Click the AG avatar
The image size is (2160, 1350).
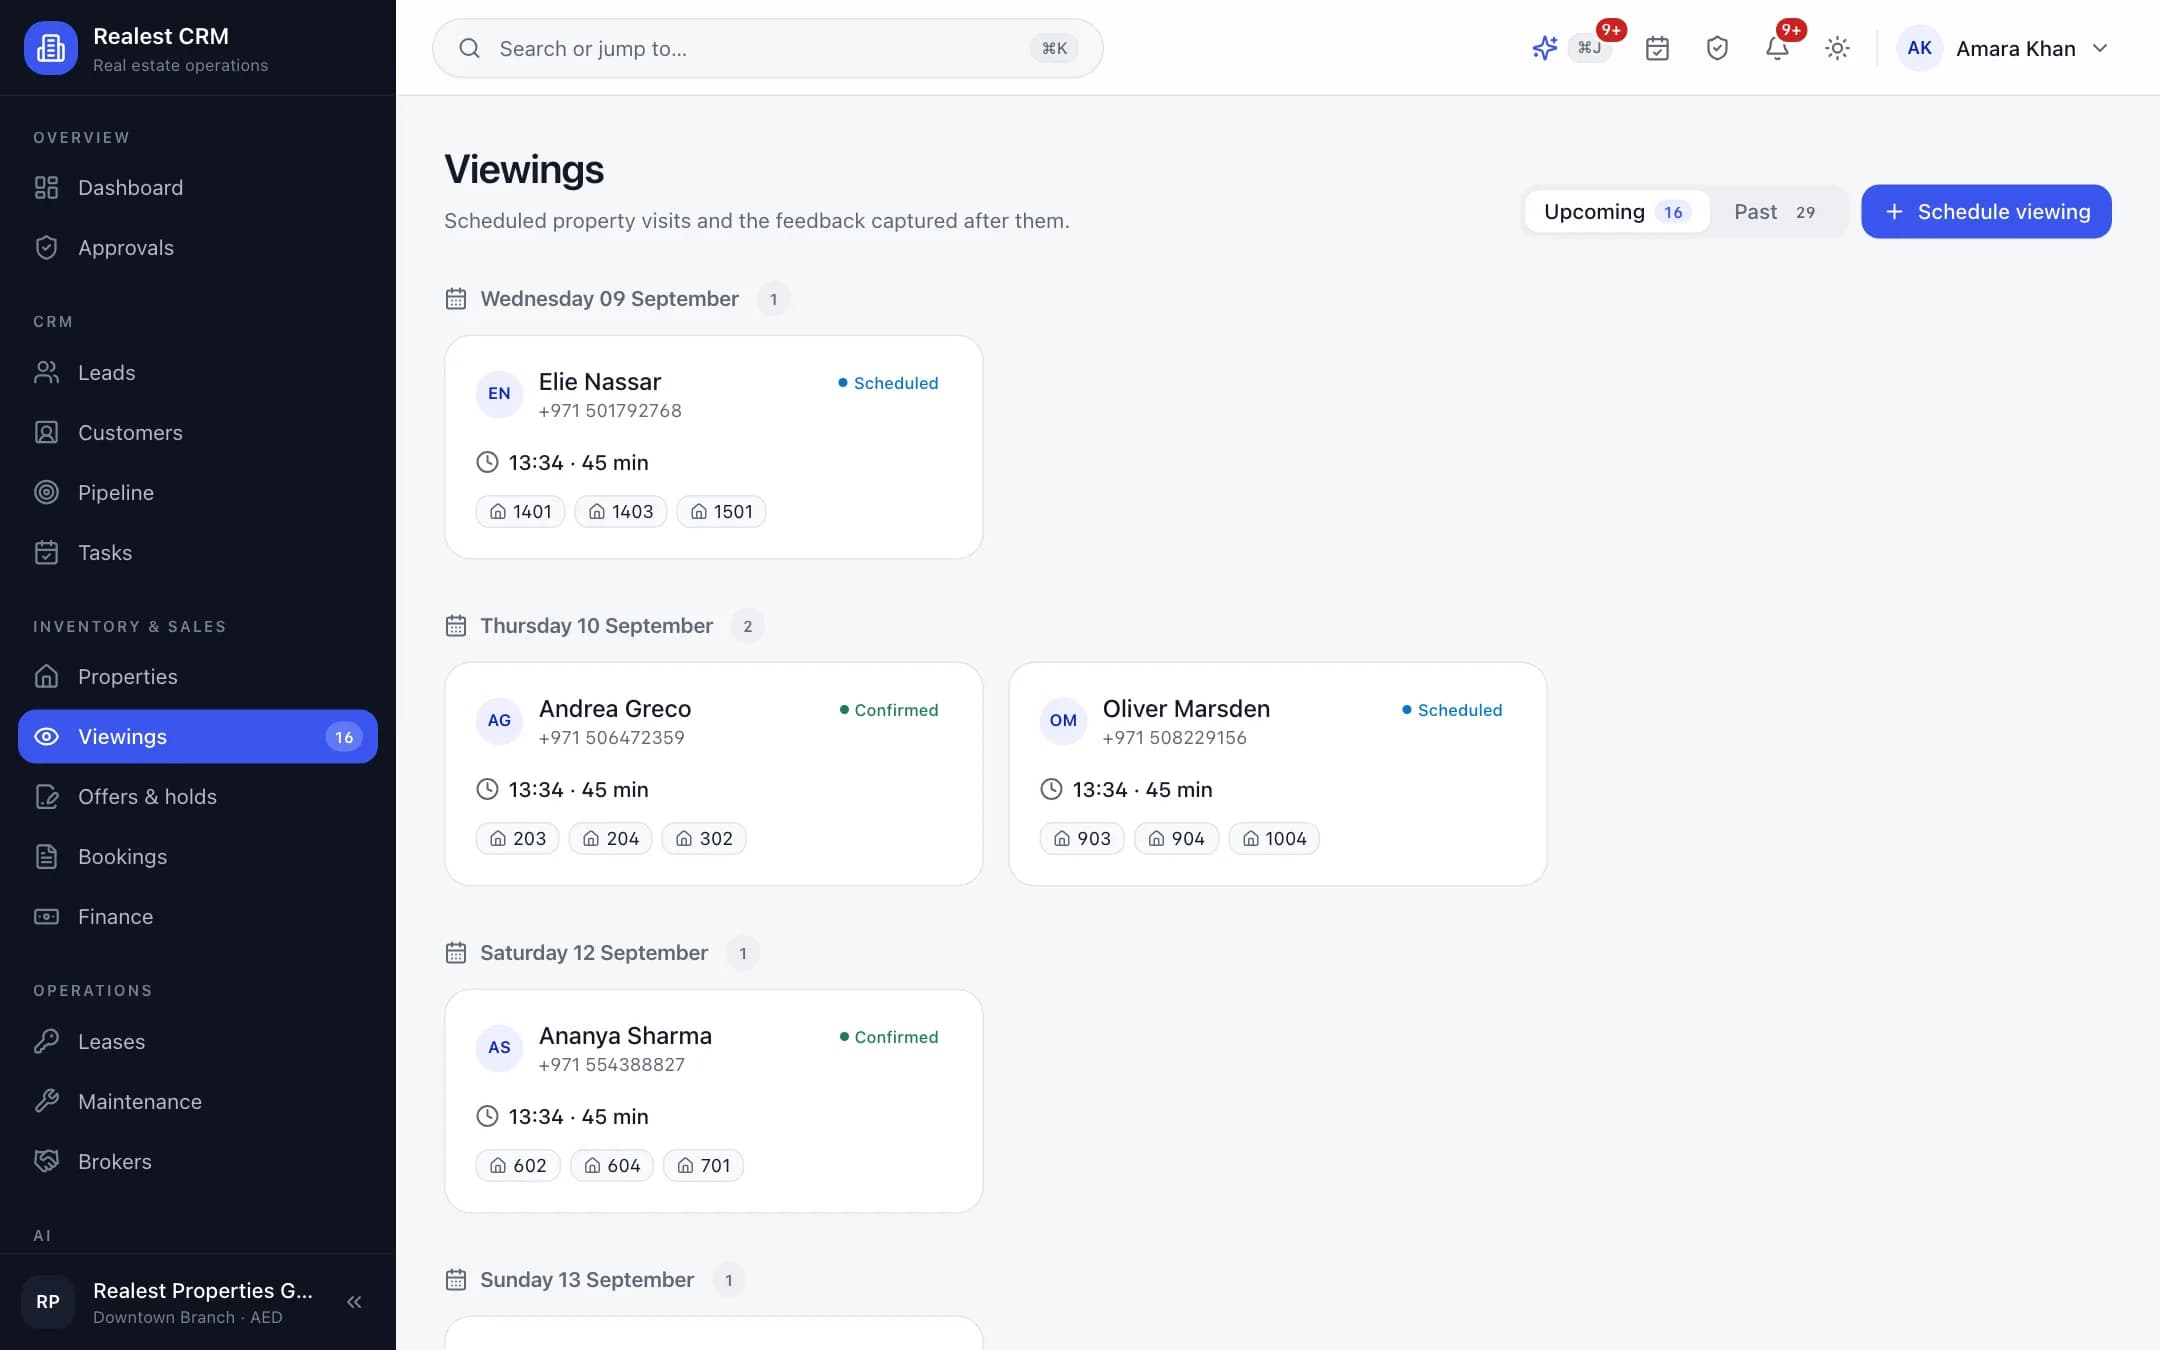499,721
